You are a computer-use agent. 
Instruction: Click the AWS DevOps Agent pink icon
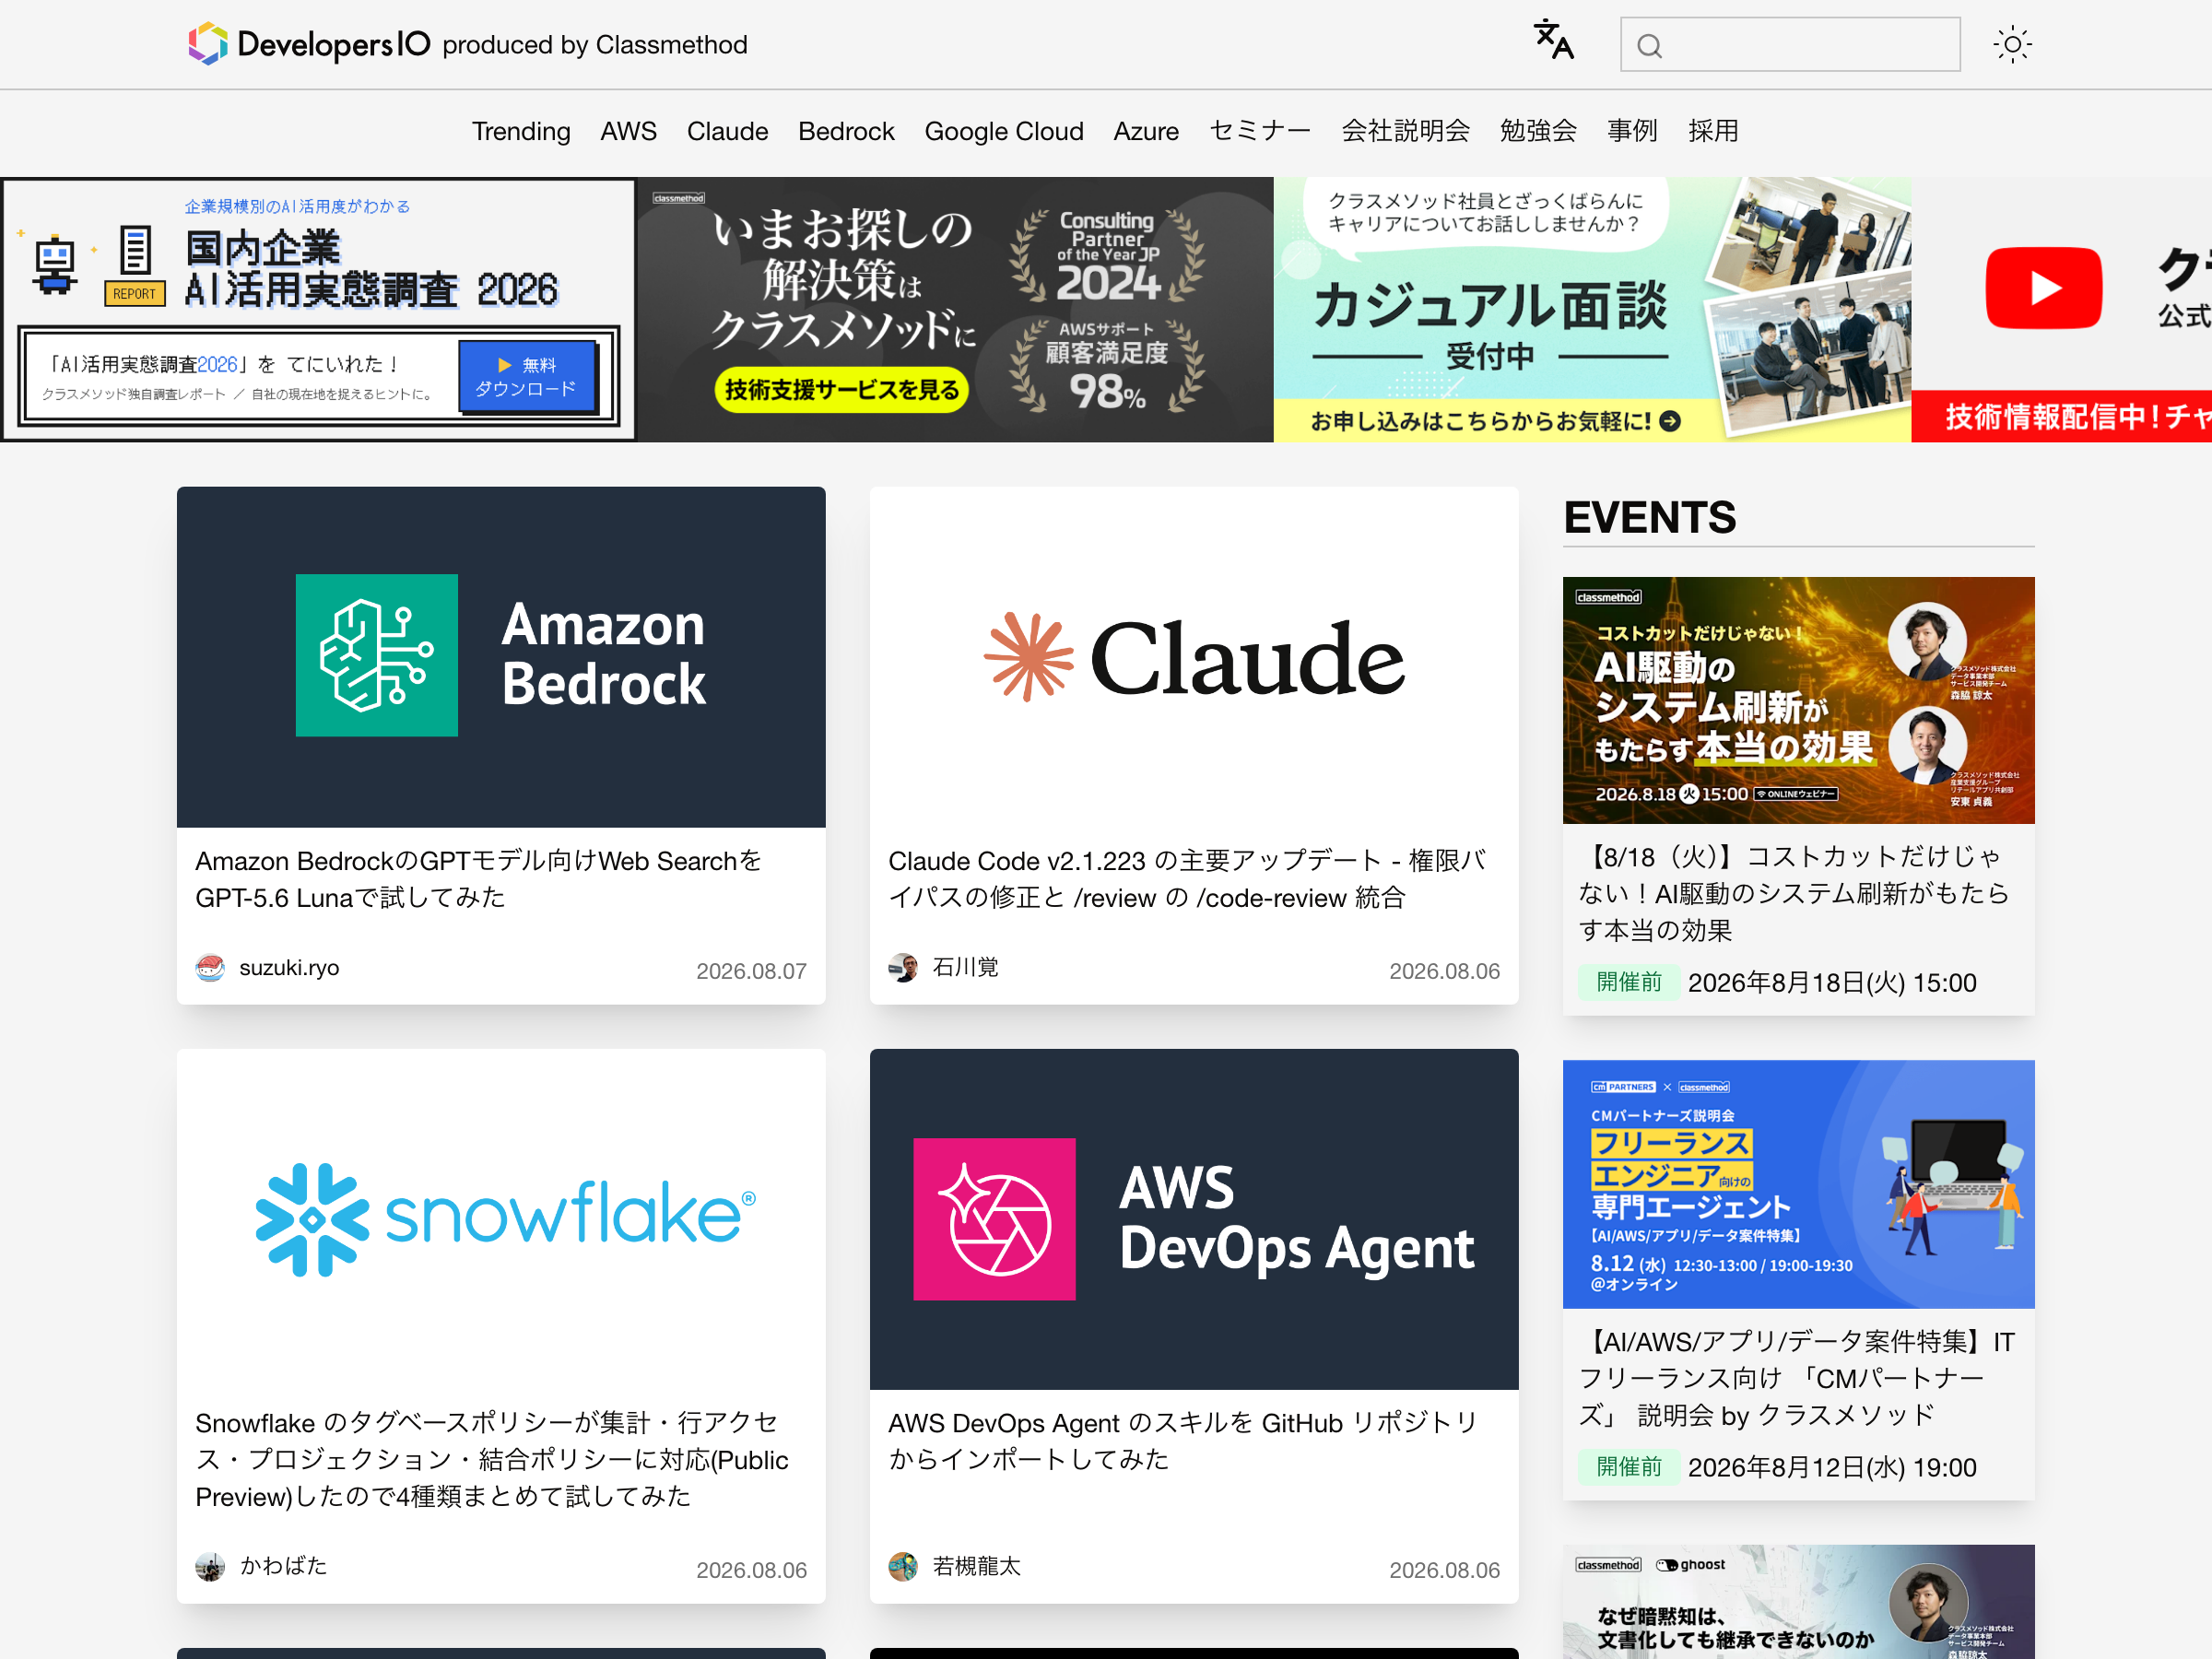994,1219
